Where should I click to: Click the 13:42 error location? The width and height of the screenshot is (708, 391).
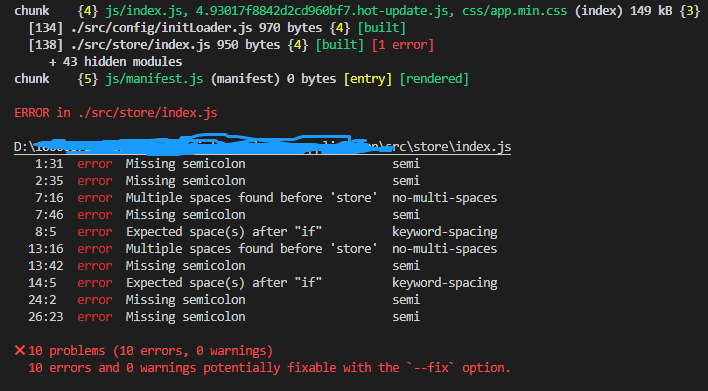click(46, 265)
